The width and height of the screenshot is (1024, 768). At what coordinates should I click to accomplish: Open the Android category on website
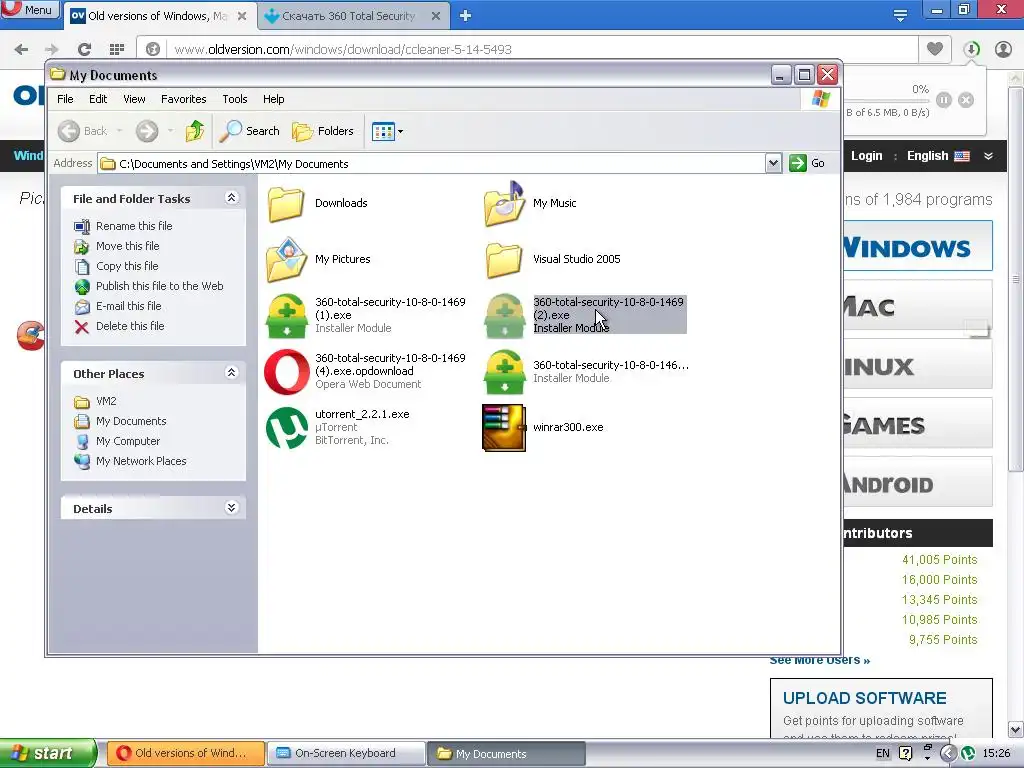[x=917, y=483]
